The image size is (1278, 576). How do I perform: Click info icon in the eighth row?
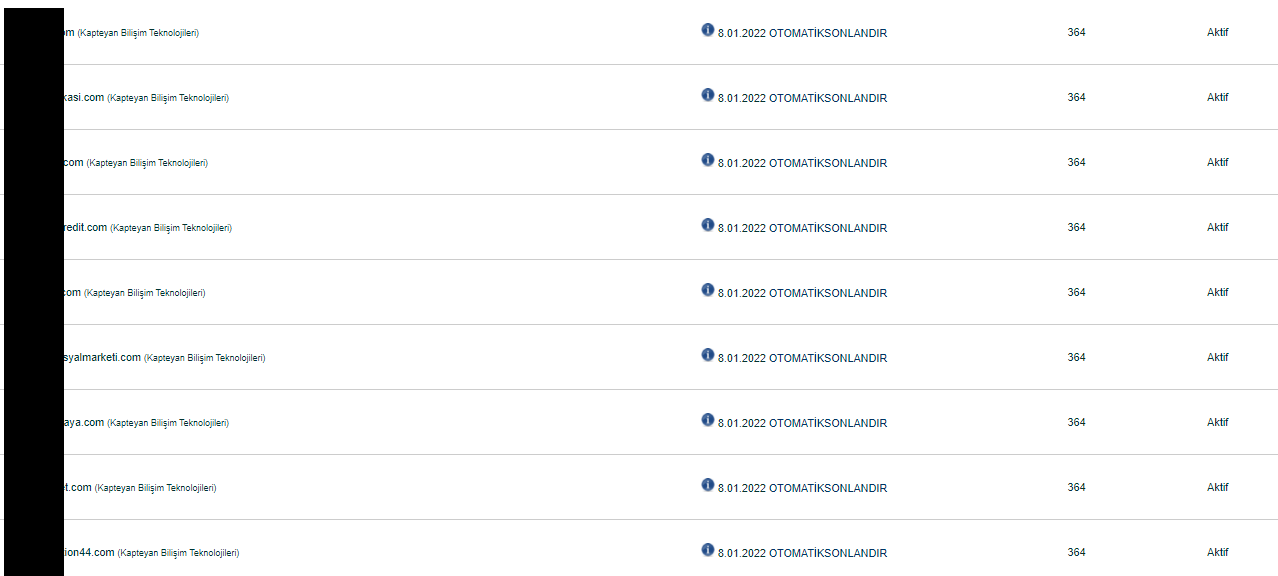[708, 484]
